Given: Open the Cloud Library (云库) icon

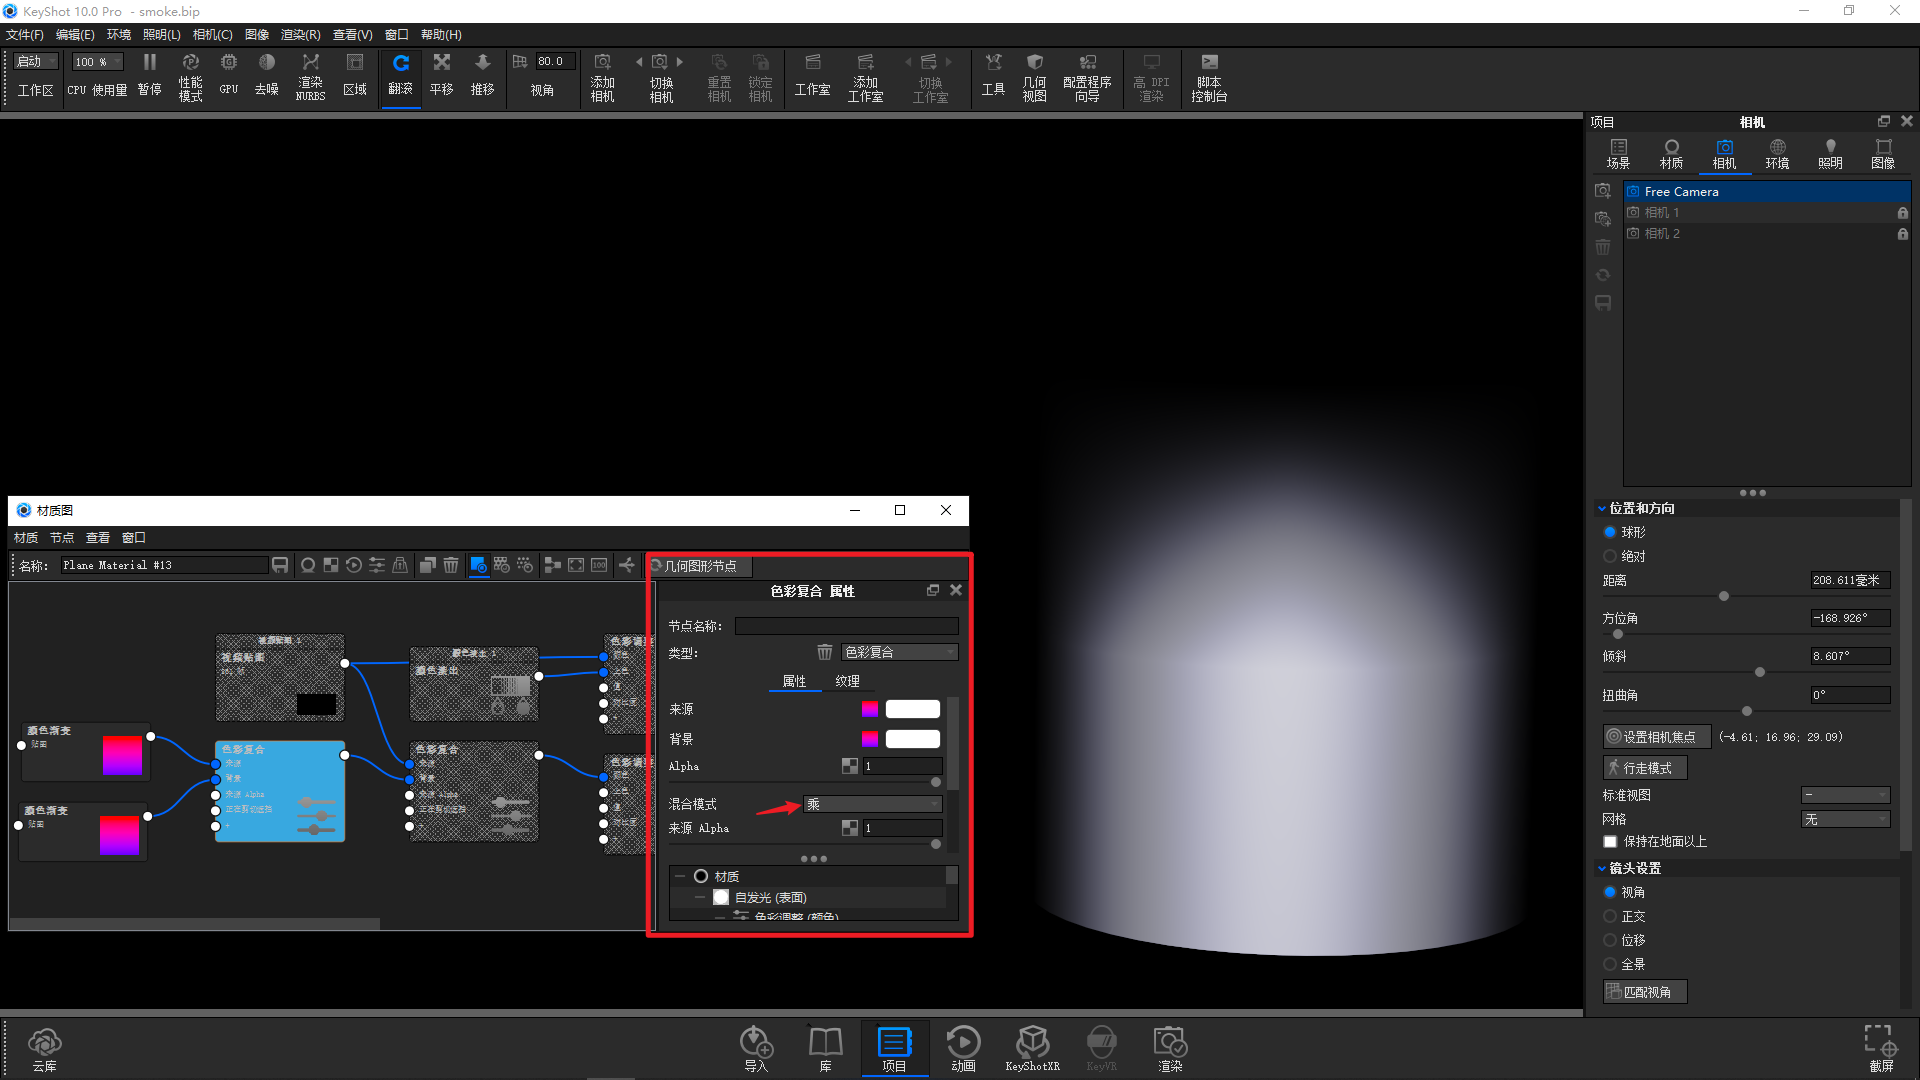Looking at the screenshot, I should click(44, 1047).
